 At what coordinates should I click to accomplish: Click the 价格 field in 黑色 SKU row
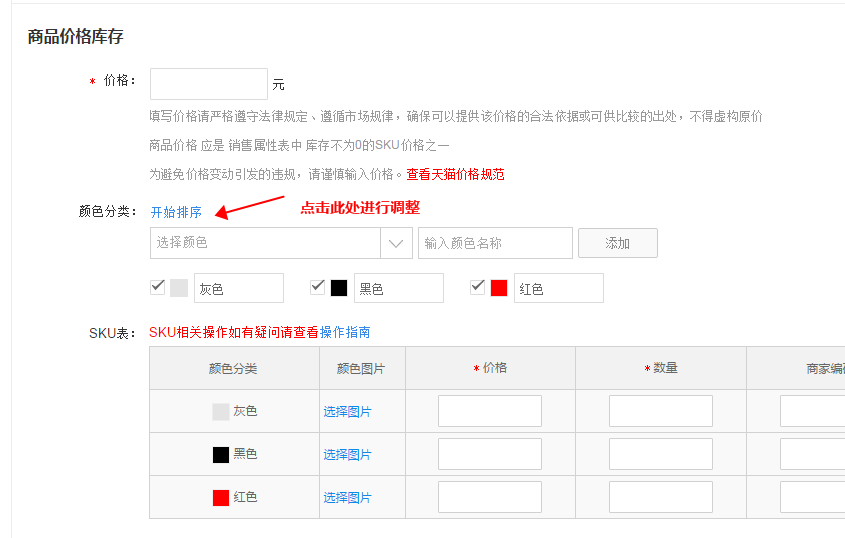tap(490, 454)
